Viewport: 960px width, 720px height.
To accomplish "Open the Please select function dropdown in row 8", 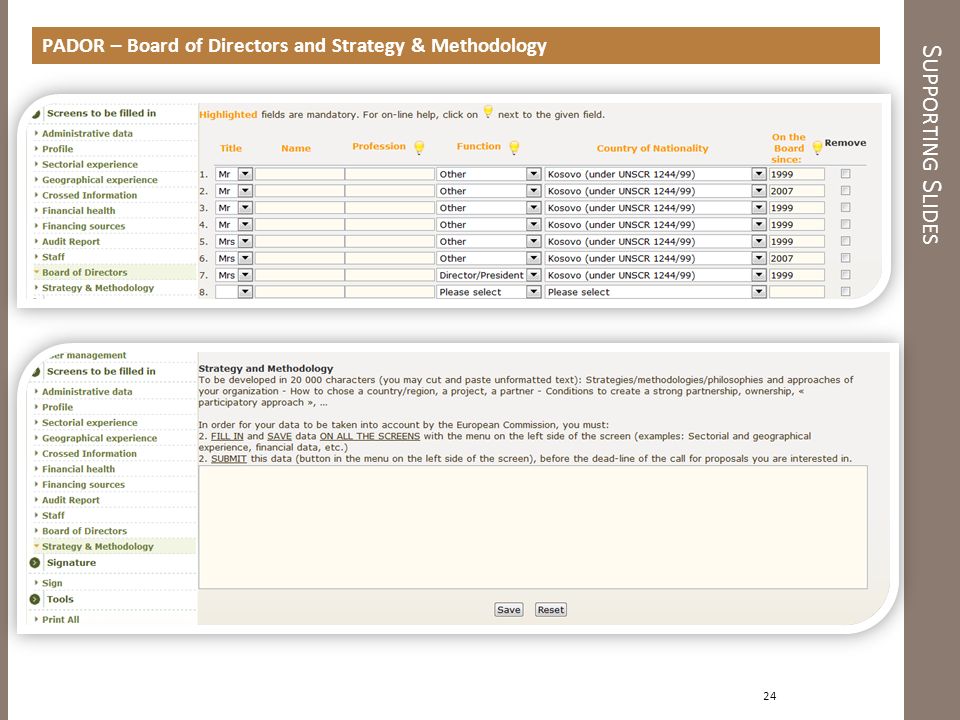I will tap(533, 292).
